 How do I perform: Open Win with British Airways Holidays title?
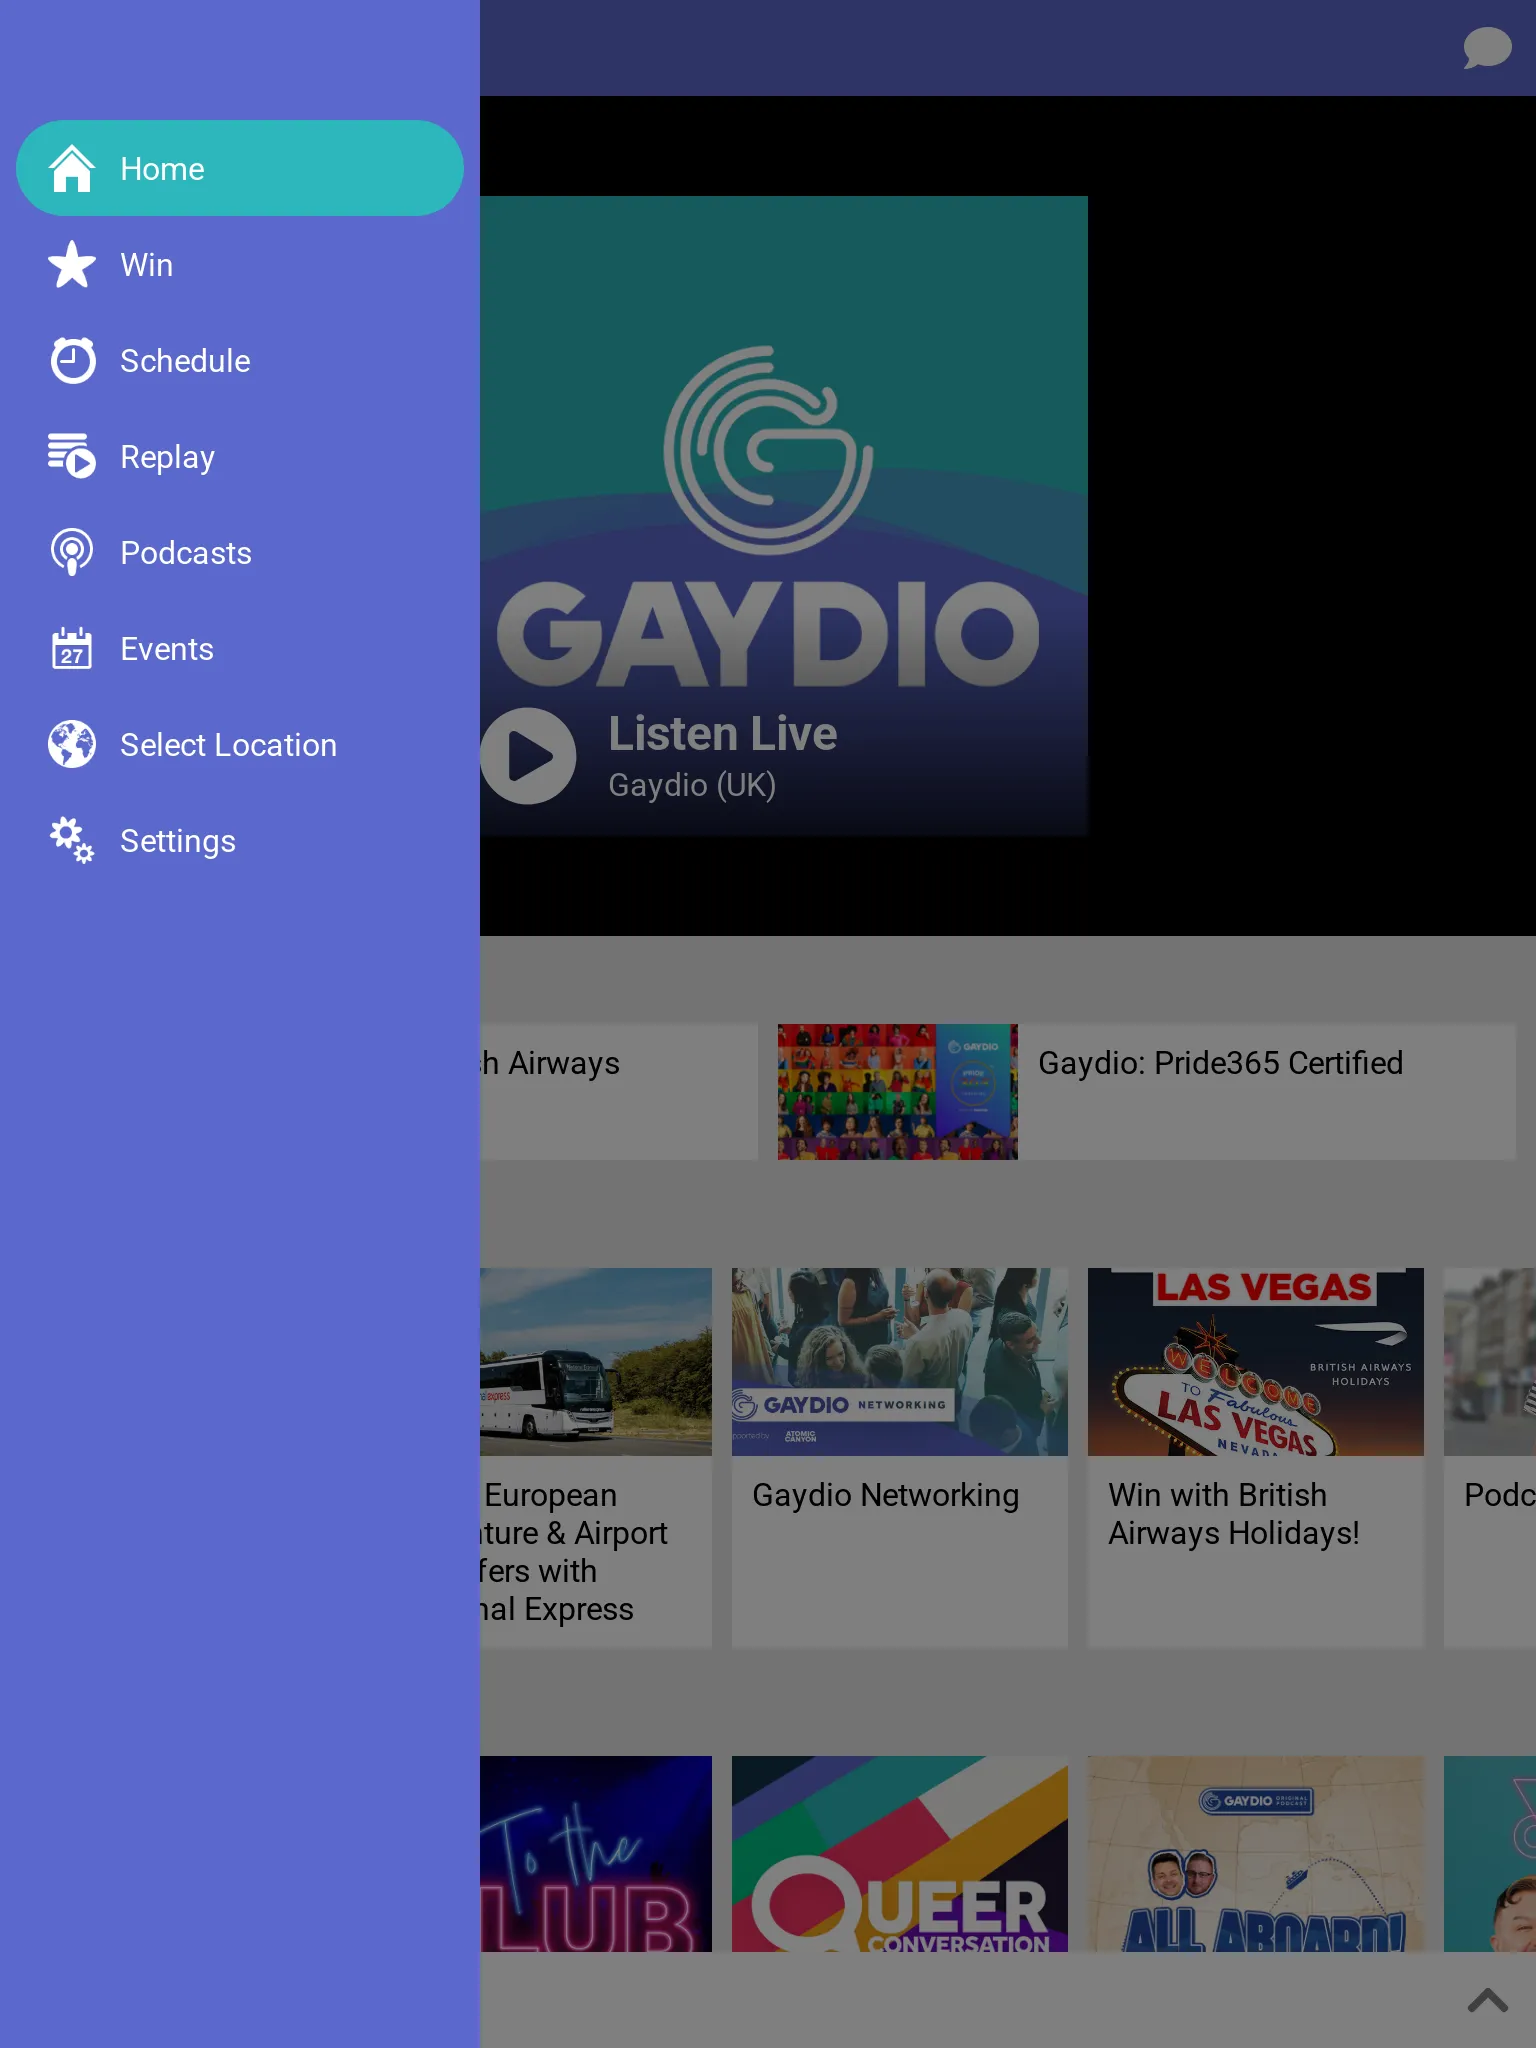(x=1234, y=1514)
